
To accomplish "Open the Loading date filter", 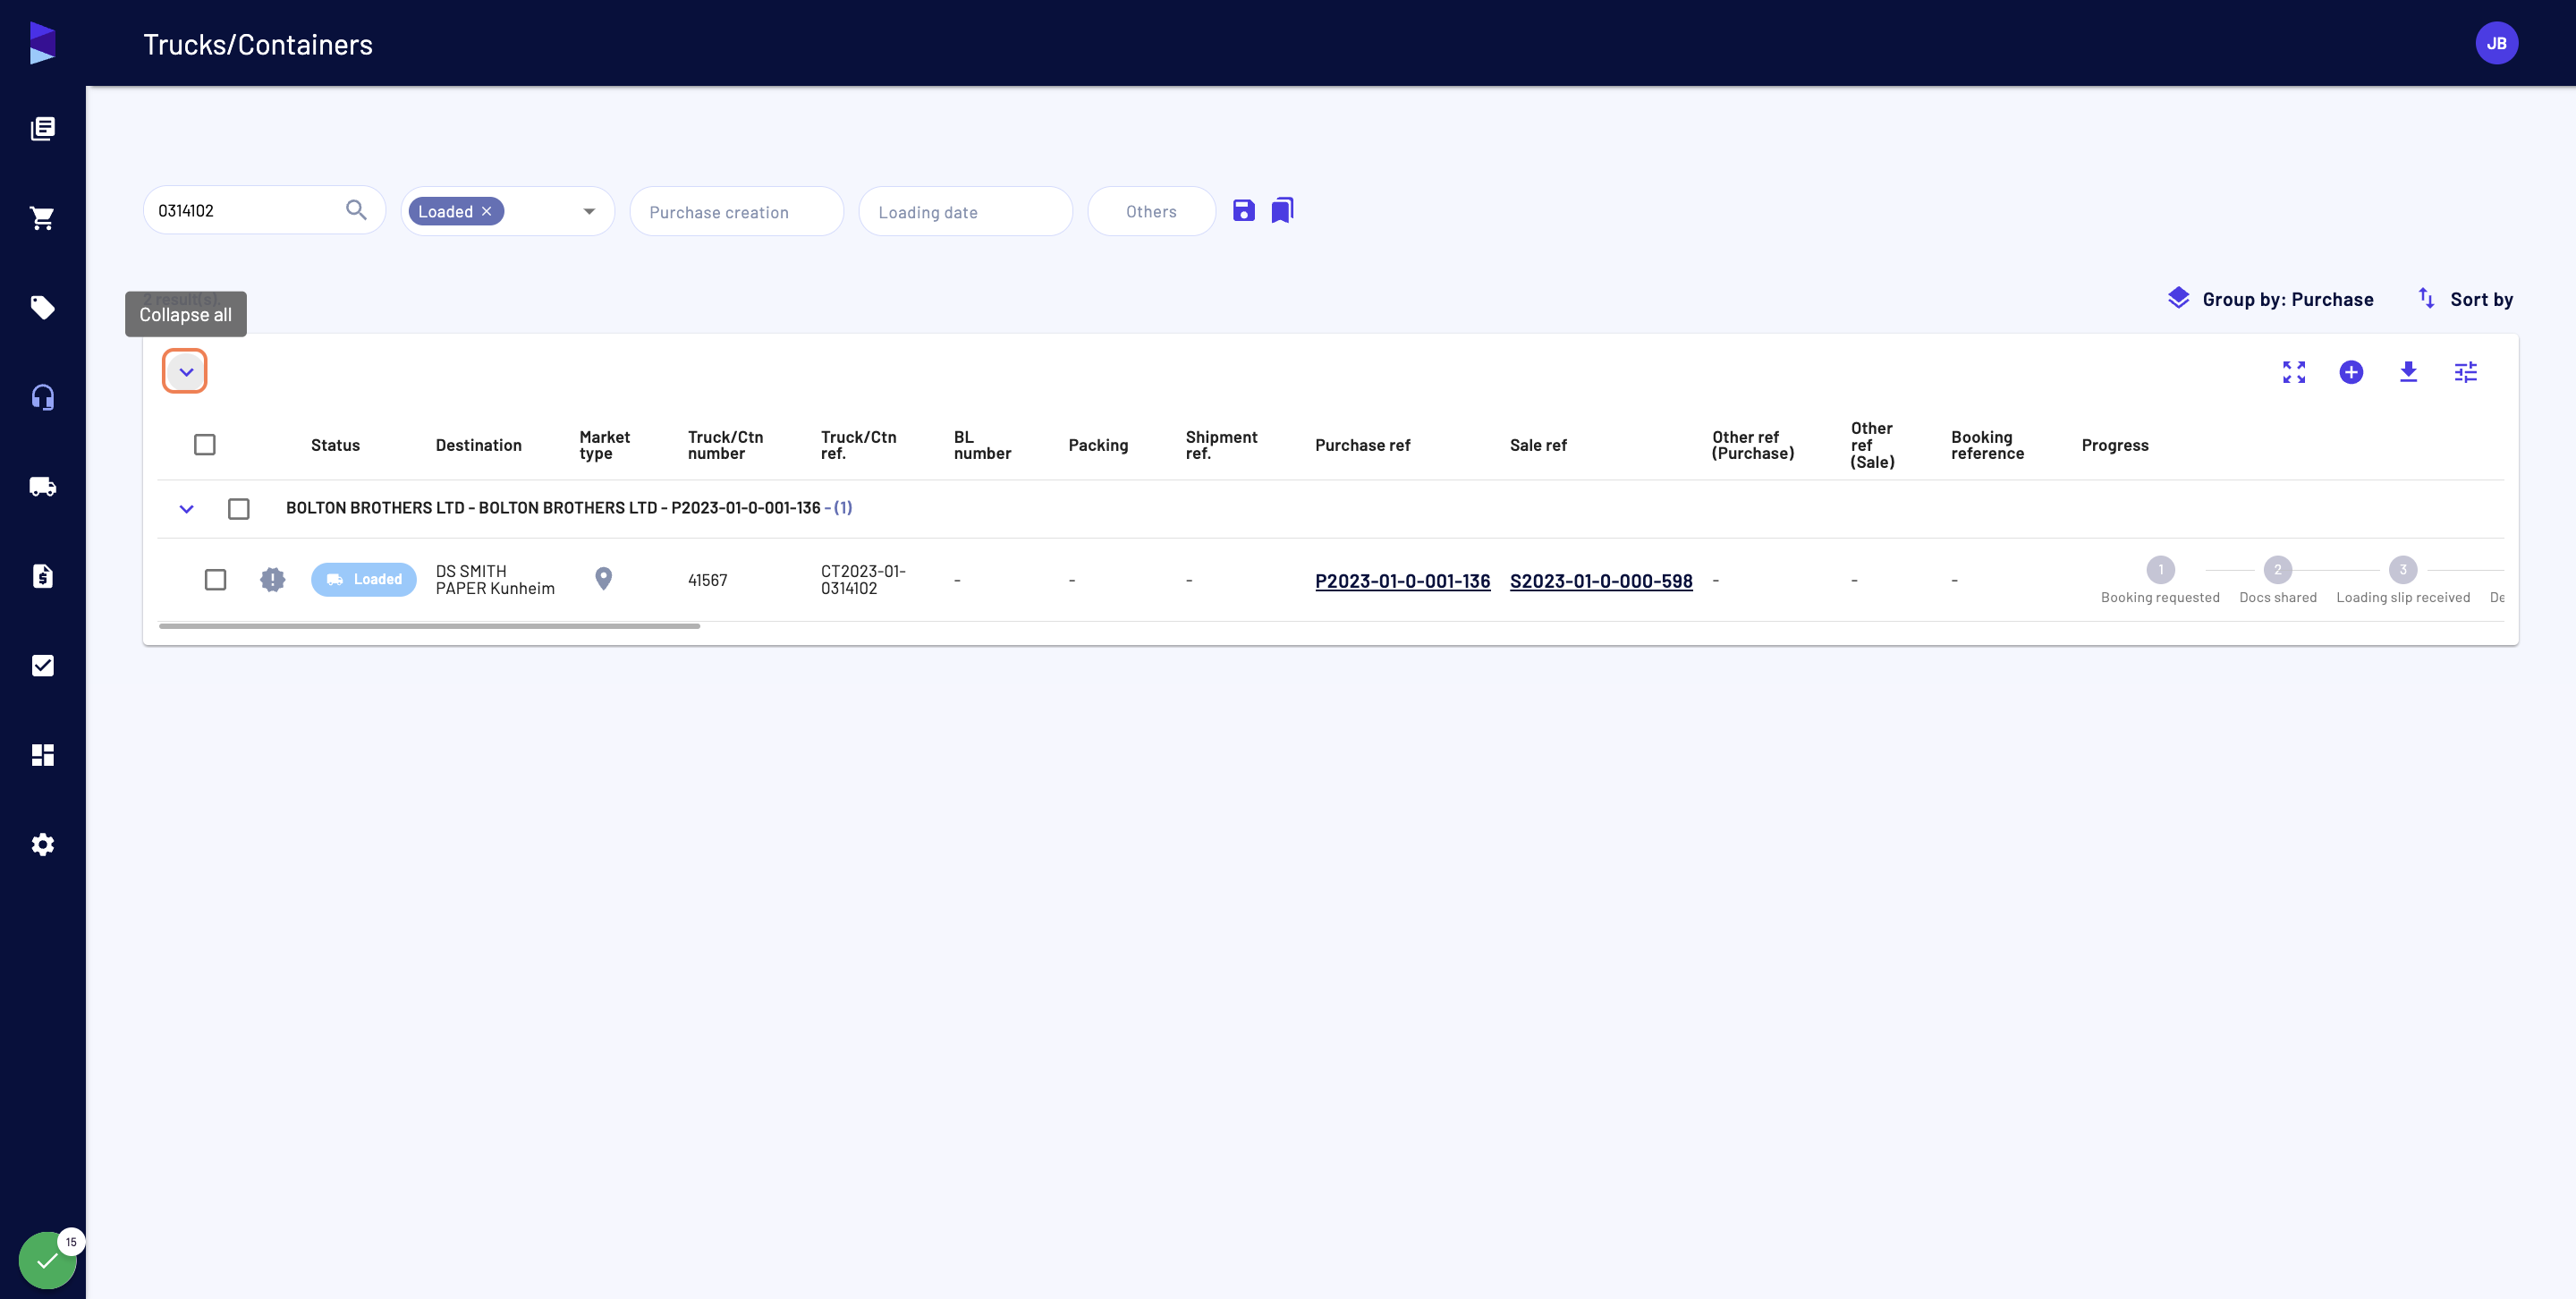I will 965,211.
